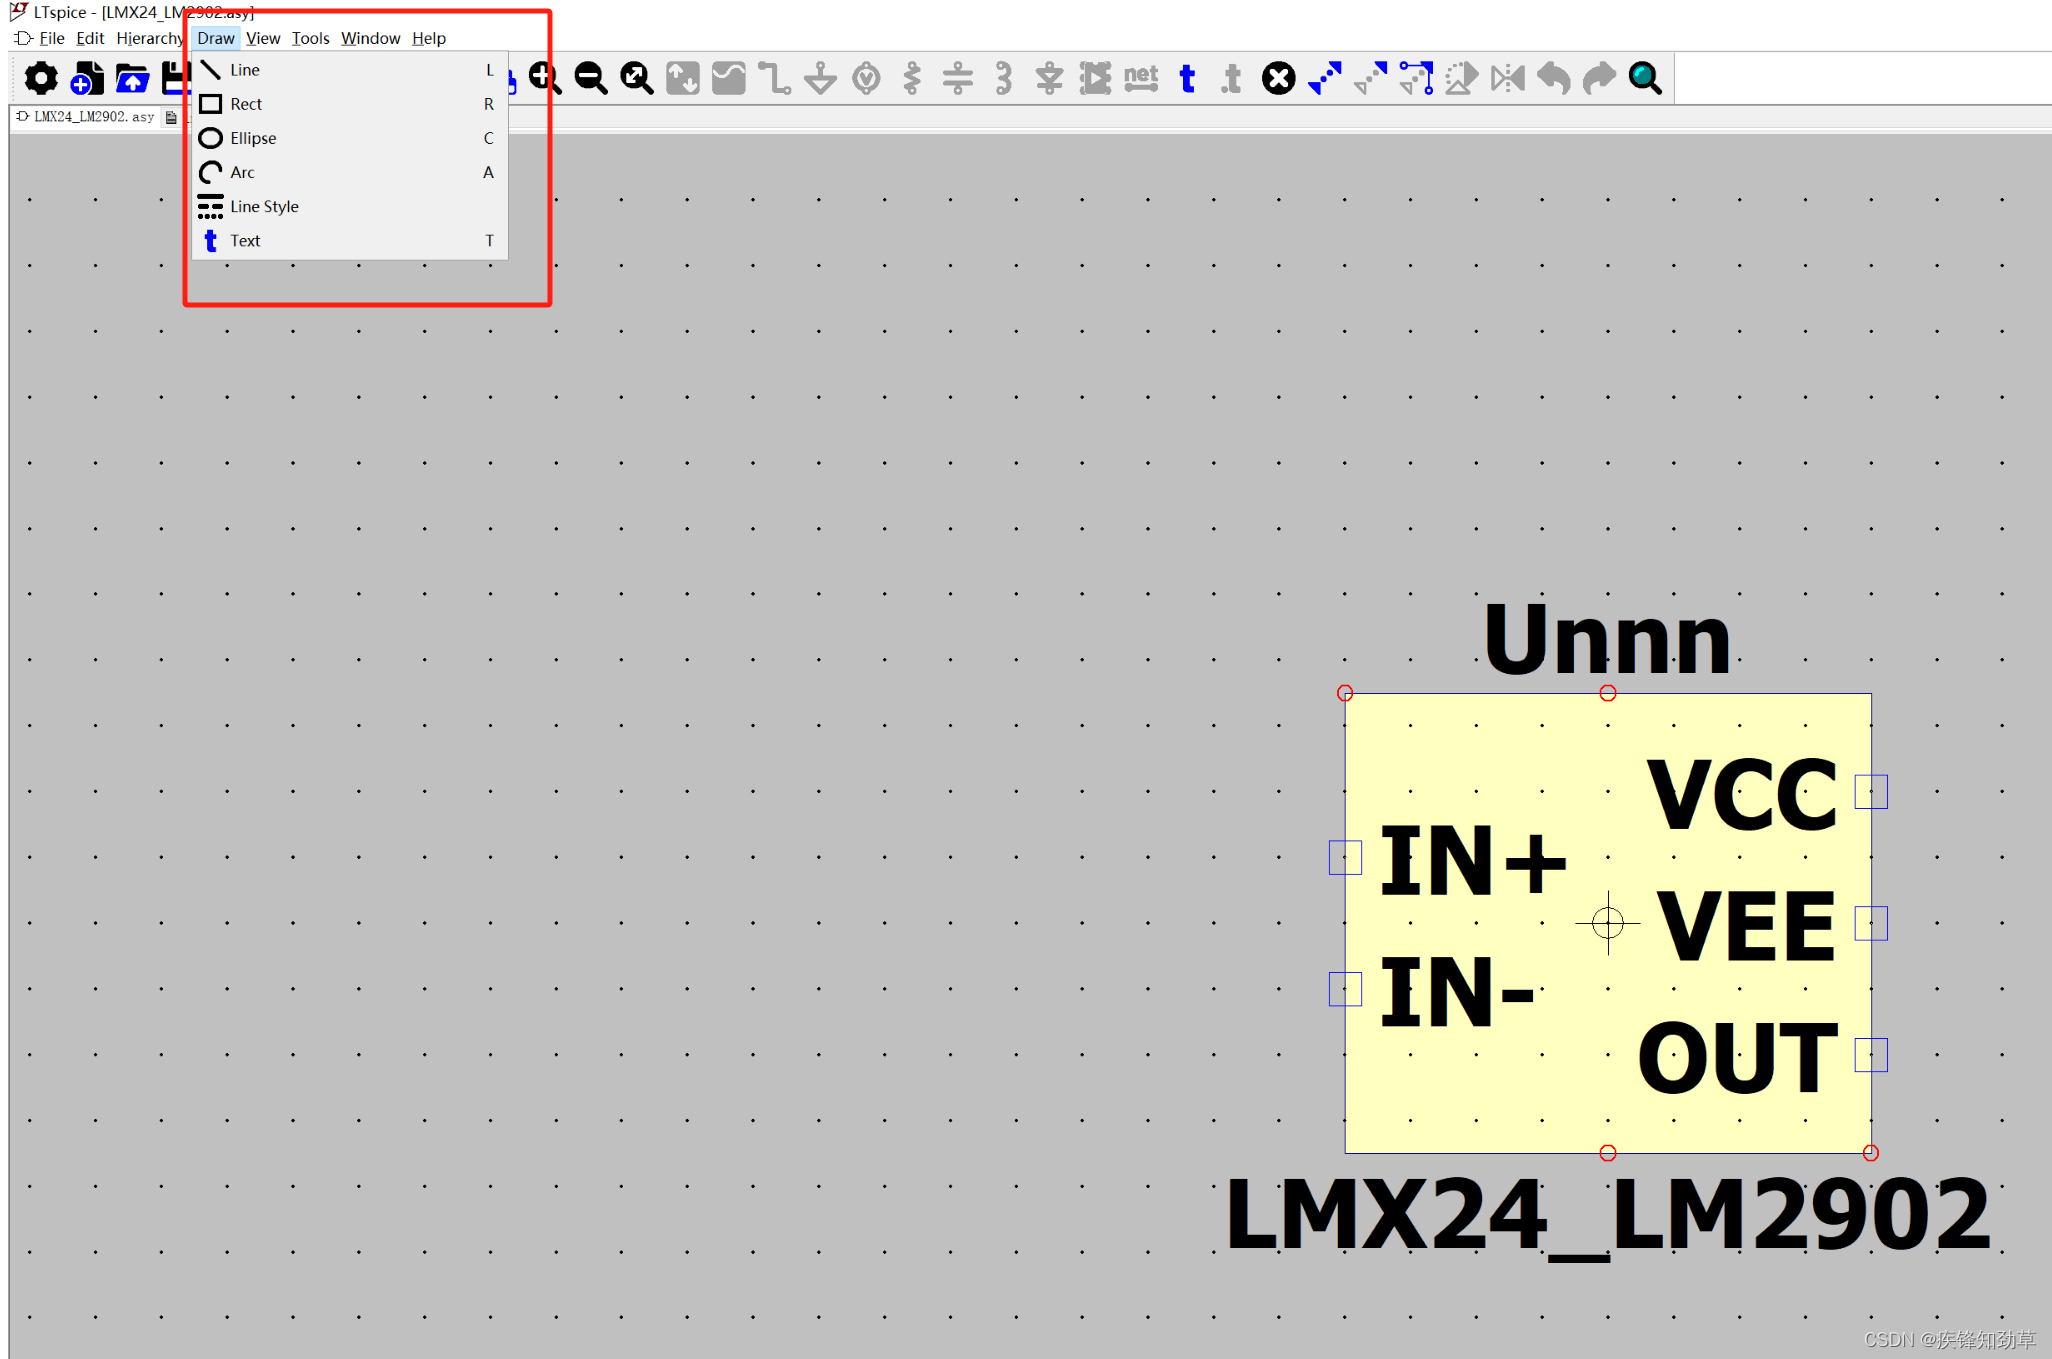Click the IN+ pin square
This screenshot has height=1359, width=2052.
[1345, 858]
